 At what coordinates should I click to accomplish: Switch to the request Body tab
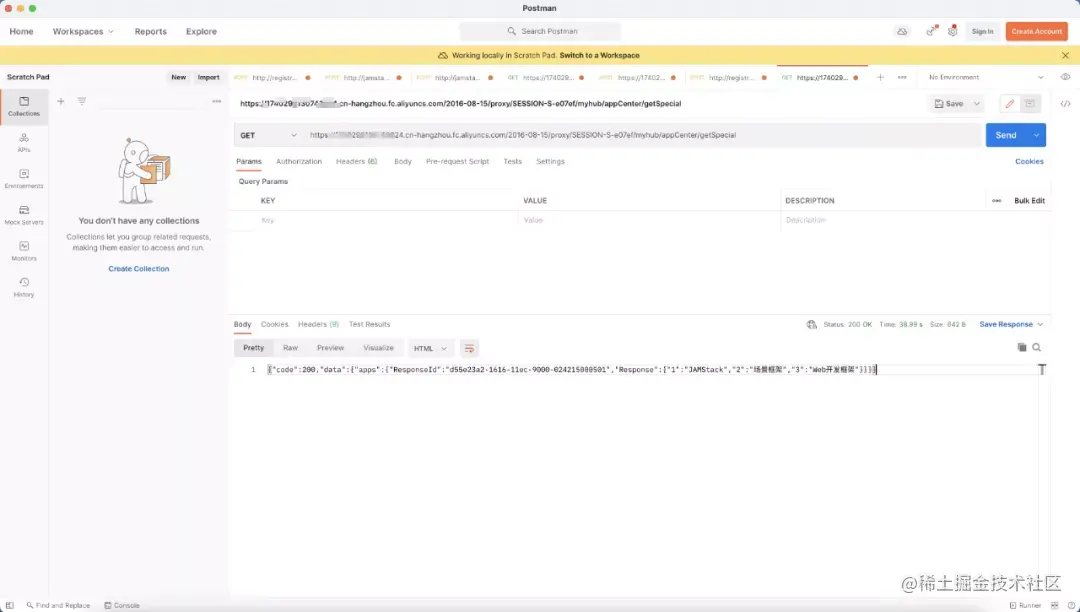403,162
